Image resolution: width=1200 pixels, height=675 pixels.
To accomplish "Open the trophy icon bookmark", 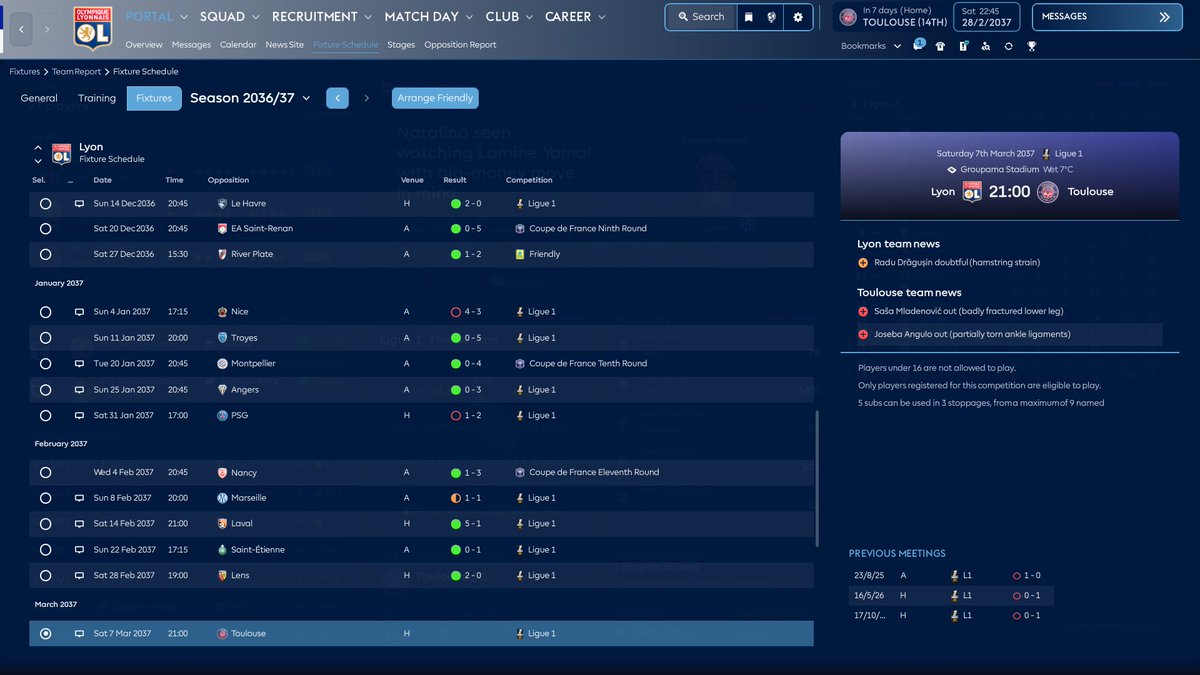I will tap(1031, 46).
